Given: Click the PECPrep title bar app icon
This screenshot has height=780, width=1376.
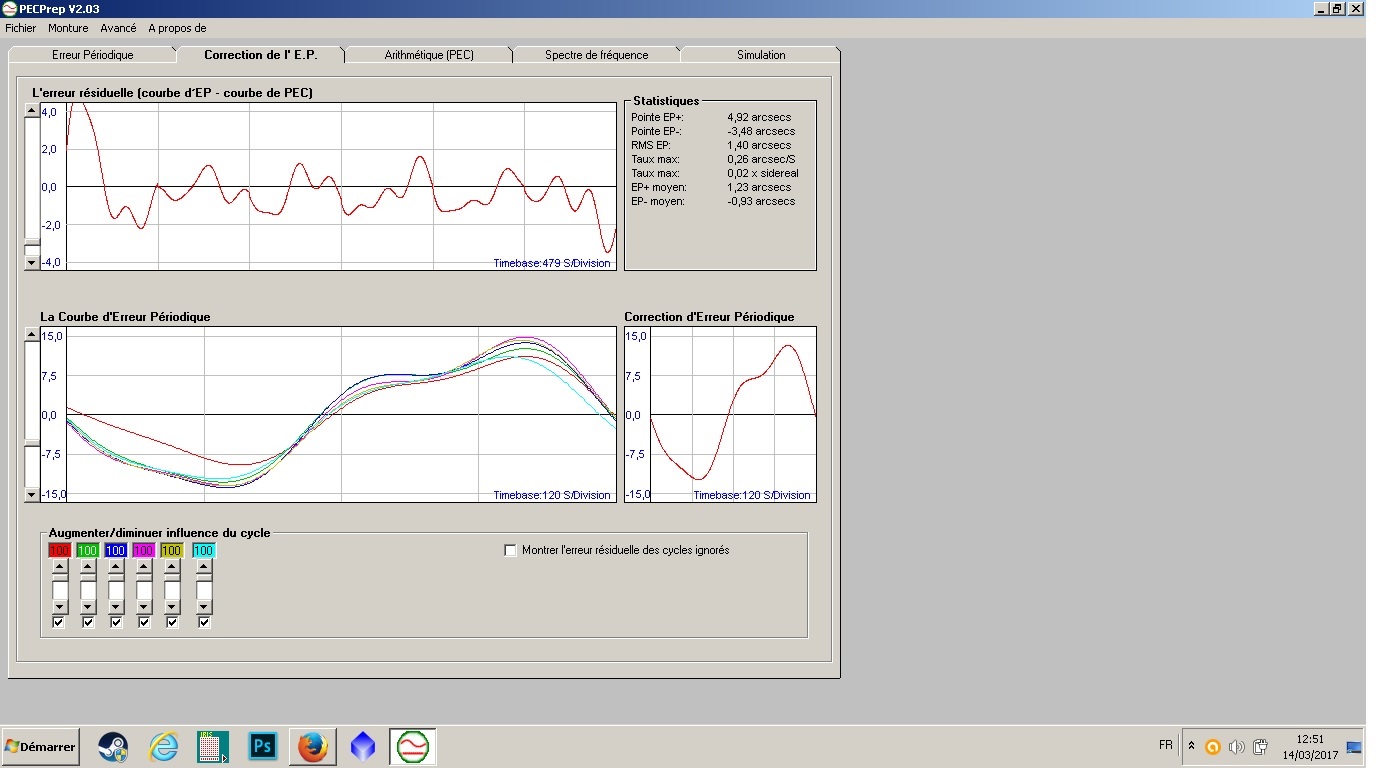Looking at the screenshot, I should coord(10,8).
